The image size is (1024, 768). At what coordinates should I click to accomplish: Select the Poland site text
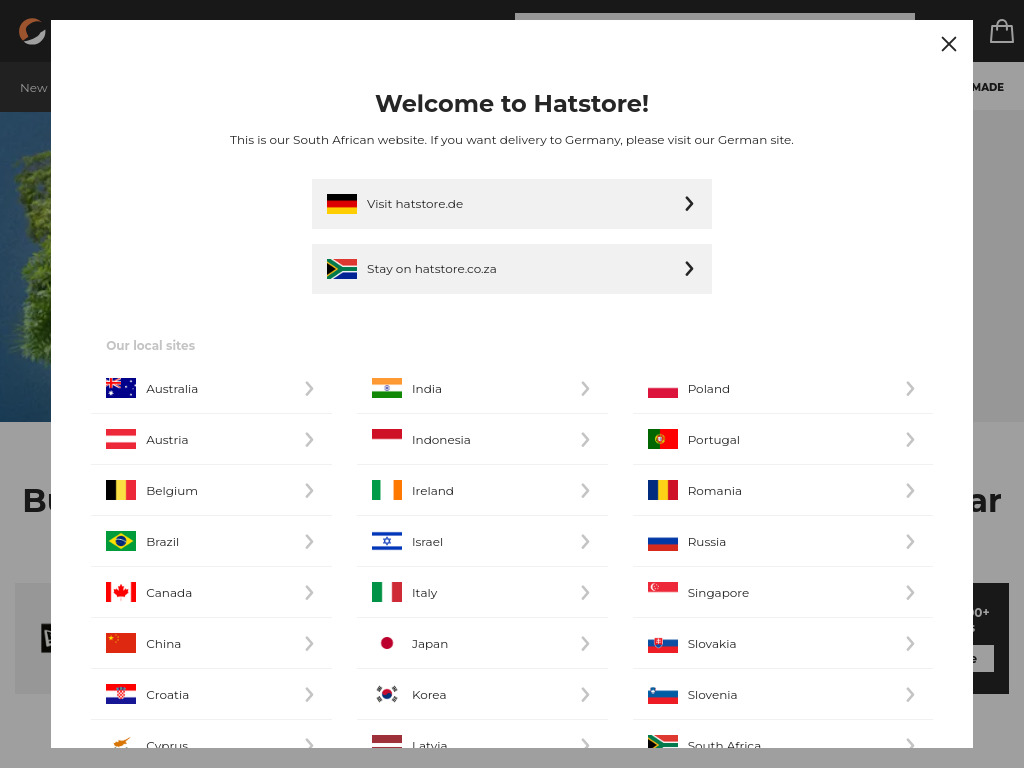709,389
